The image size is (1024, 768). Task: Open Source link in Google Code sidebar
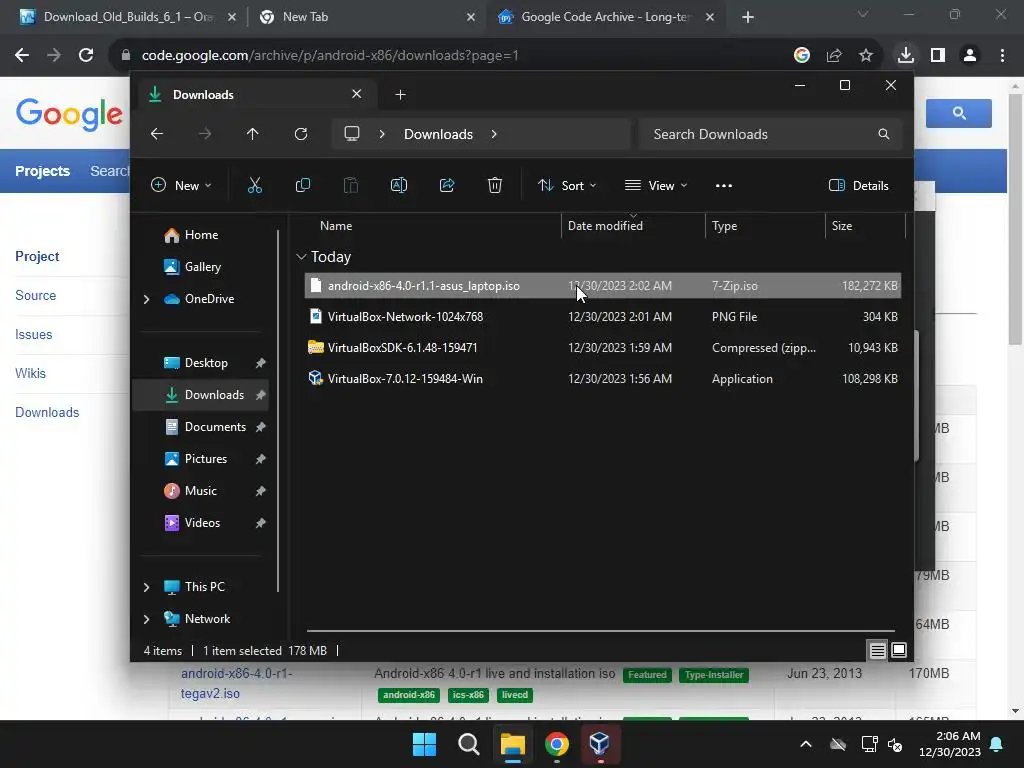click(35, 295)
